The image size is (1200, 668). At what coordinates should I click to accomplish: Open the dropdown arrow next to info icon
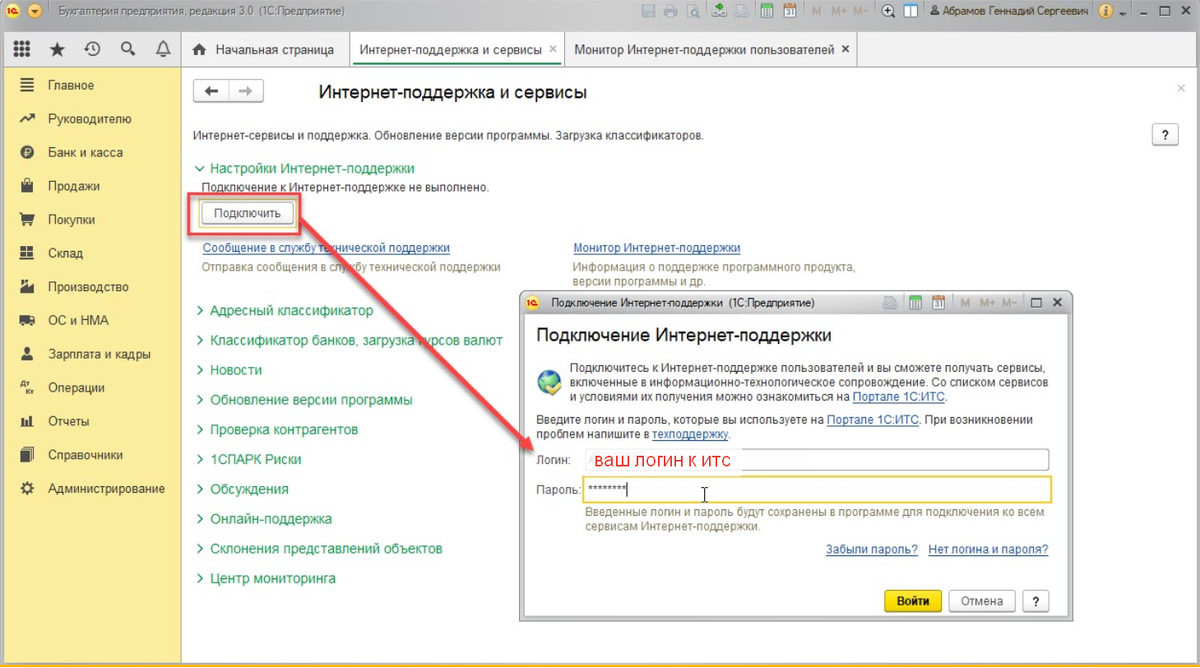(x=1123, y=12)
